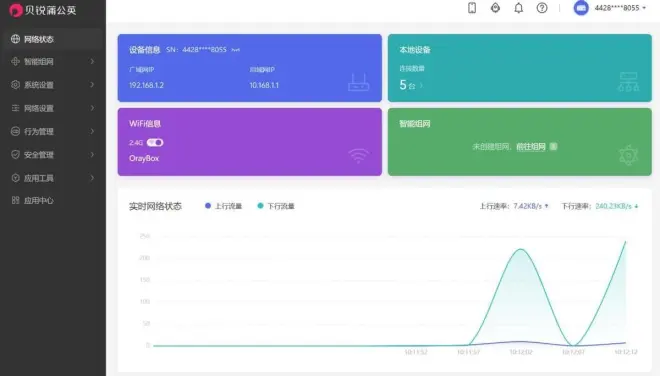Open the account 4428****8055 dropdown
This screenshot has width=660, height=376.
[x=620, y=8]
